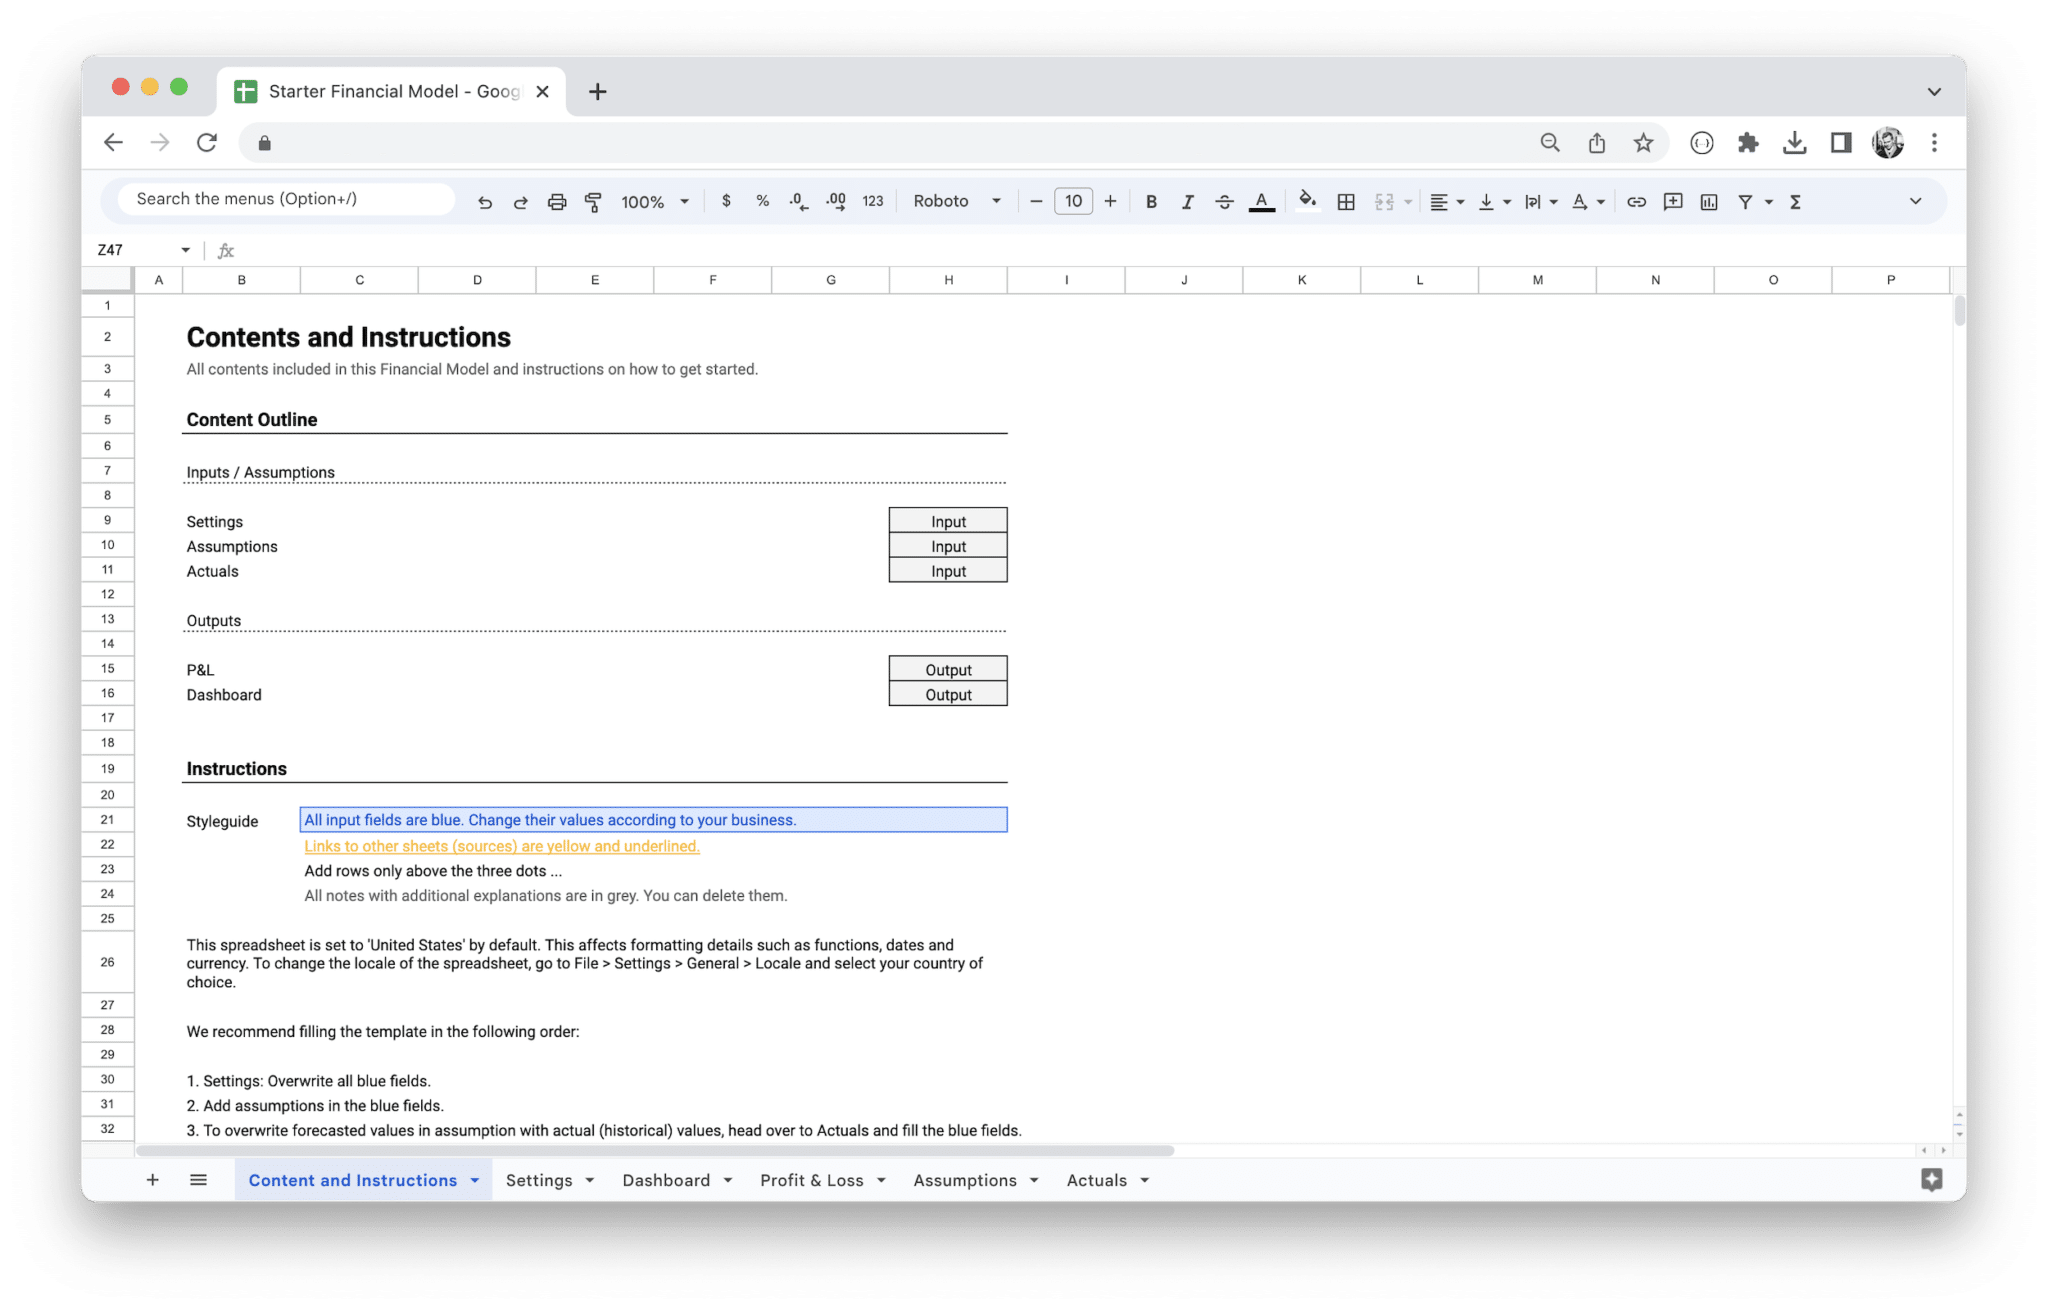This screenshot has width=2048, height=1309.
Task: Open the functions menu with sigma icon
Action: 1795,201
